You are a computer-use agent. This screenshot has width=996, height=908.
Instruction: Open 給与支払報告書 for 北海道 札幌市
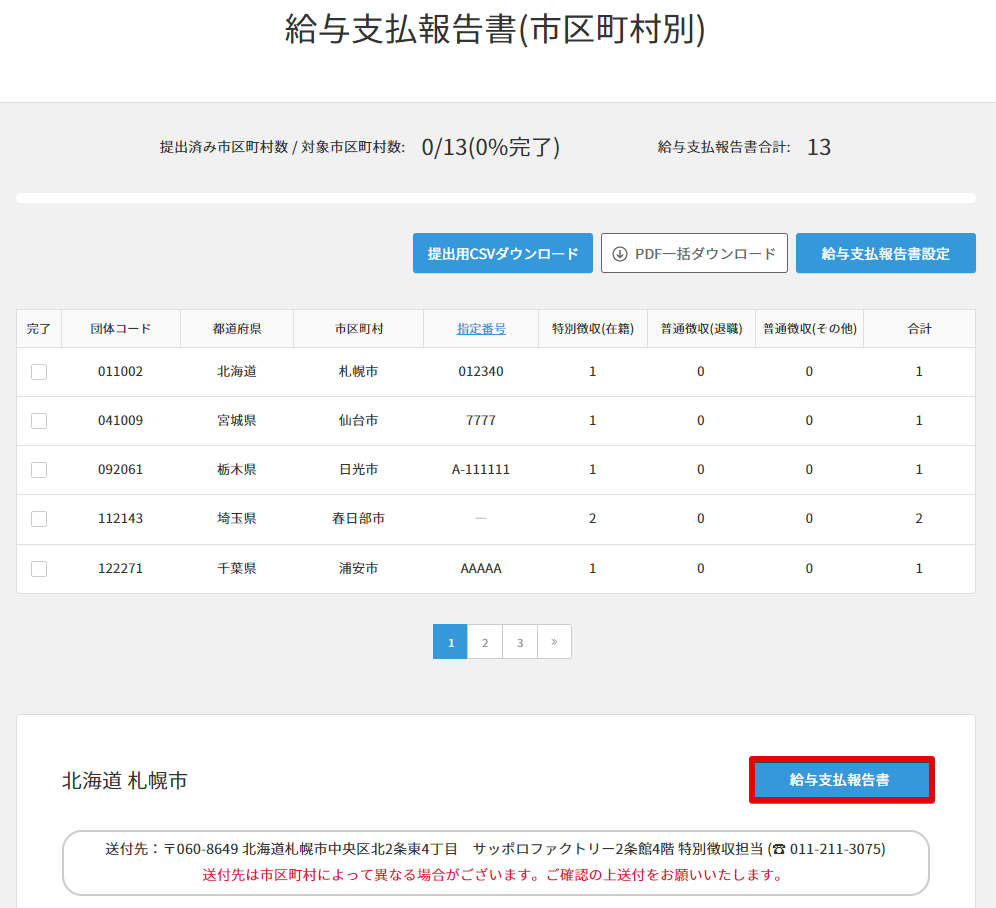tap(840, 780)
